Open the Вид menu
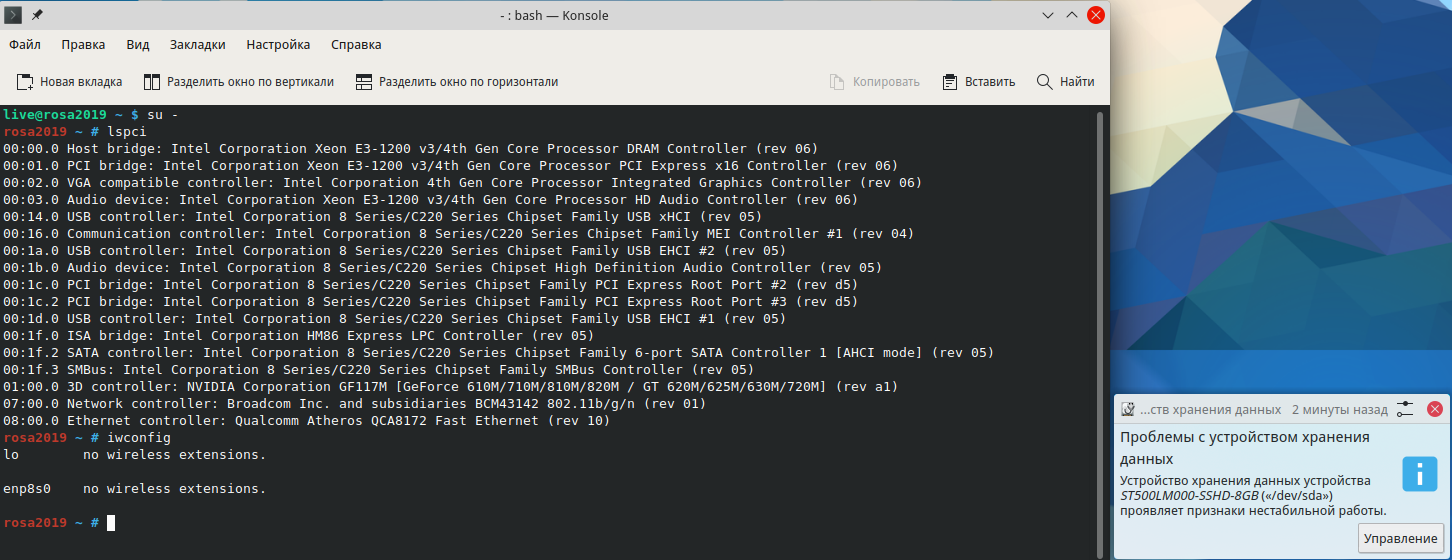 [138, 45]
